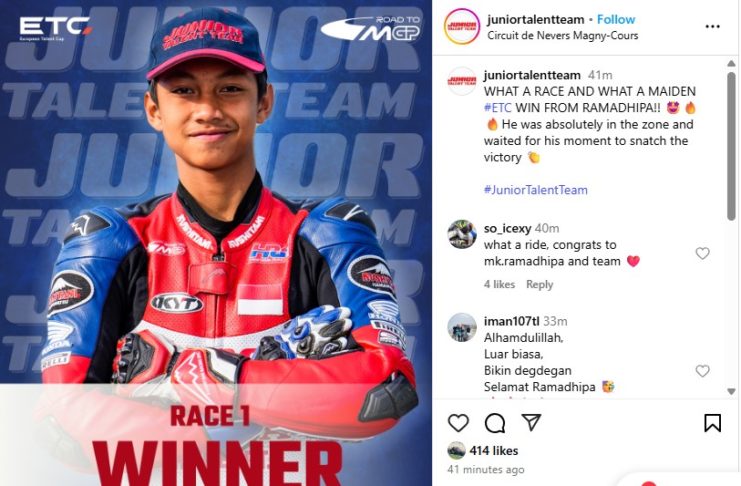Click the comments scrollbar down arrow
This screenshot has width=741, height=486.
(x=731, y=391)
